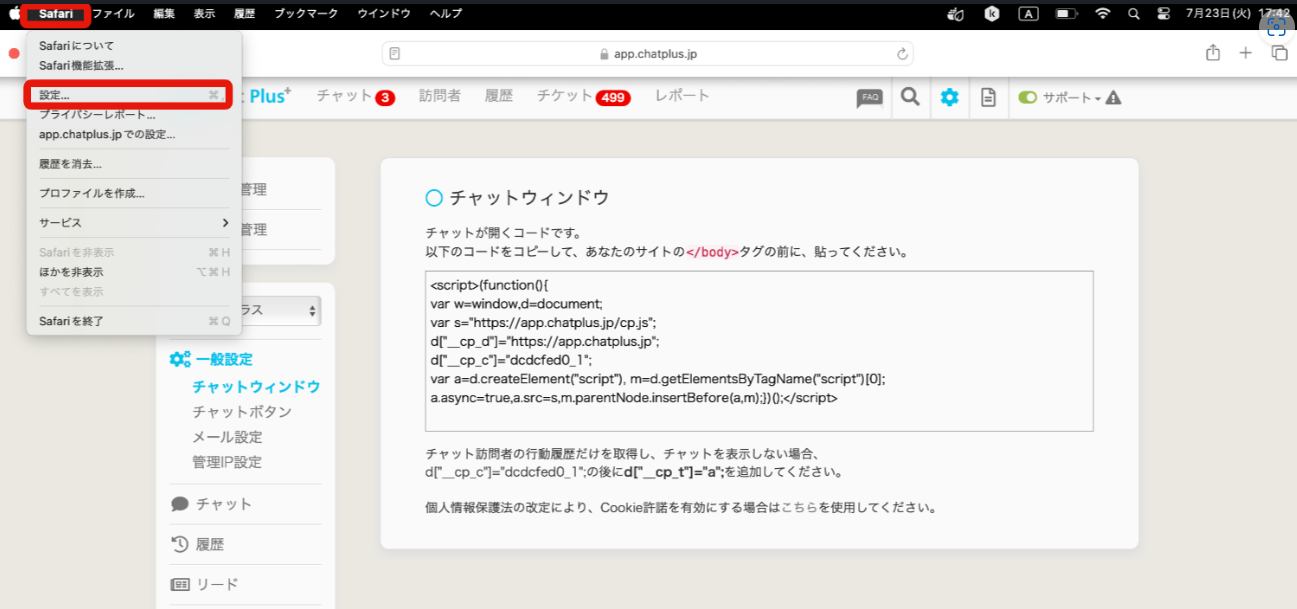The image size is (1297, 609).
Task: Open 管理IP設定 in the sidebar
Action: [x=227, y=462]
